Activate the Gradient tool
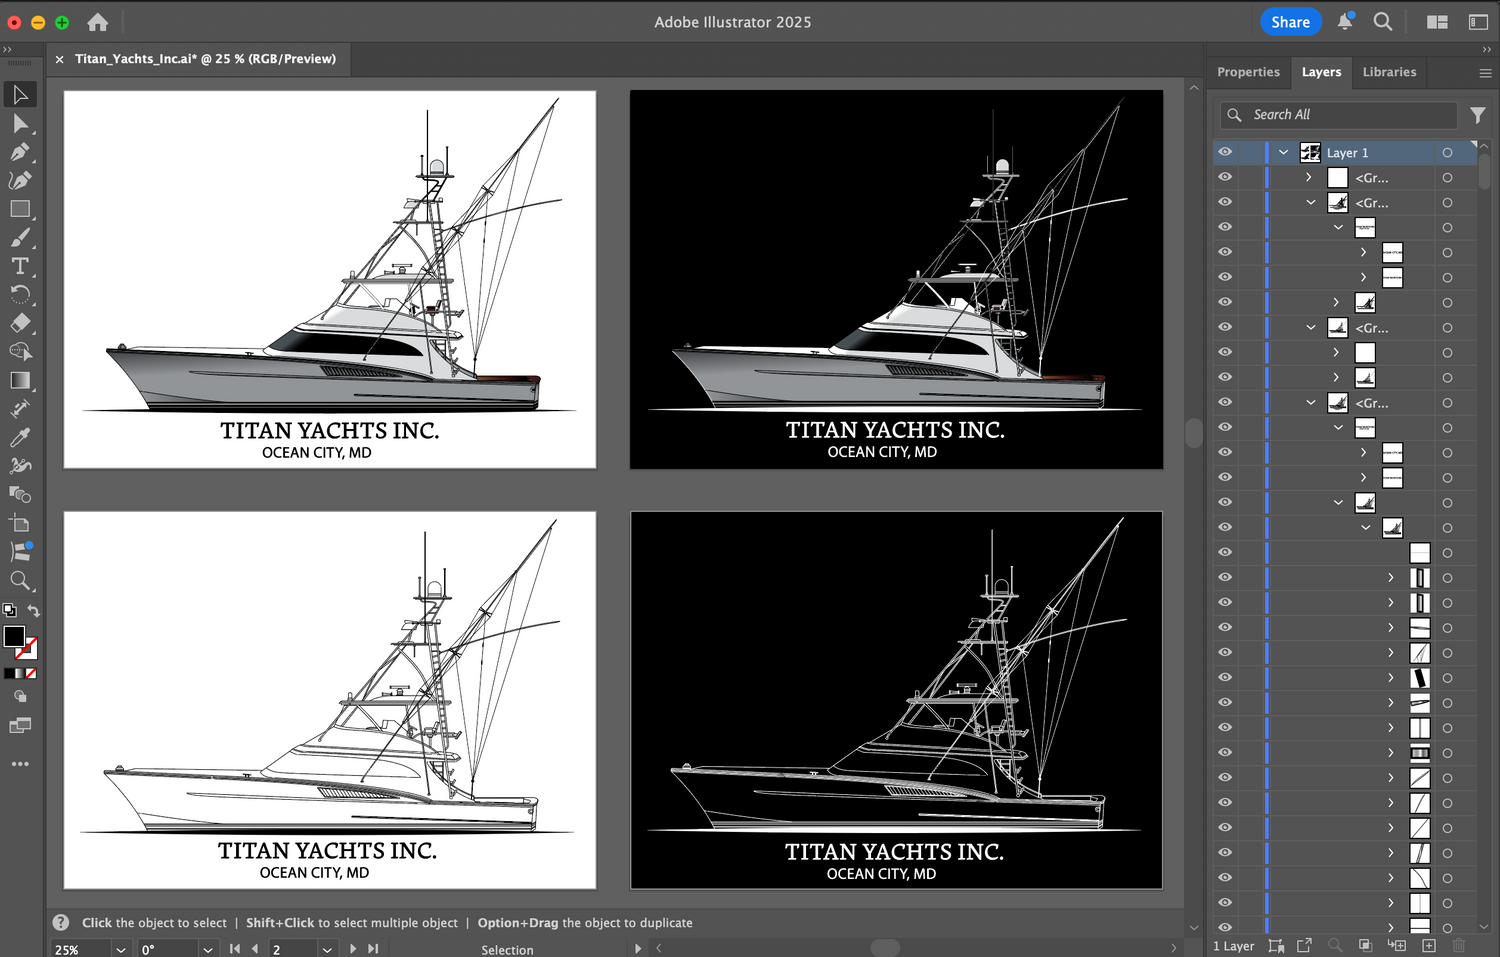 tap(19, 380)
